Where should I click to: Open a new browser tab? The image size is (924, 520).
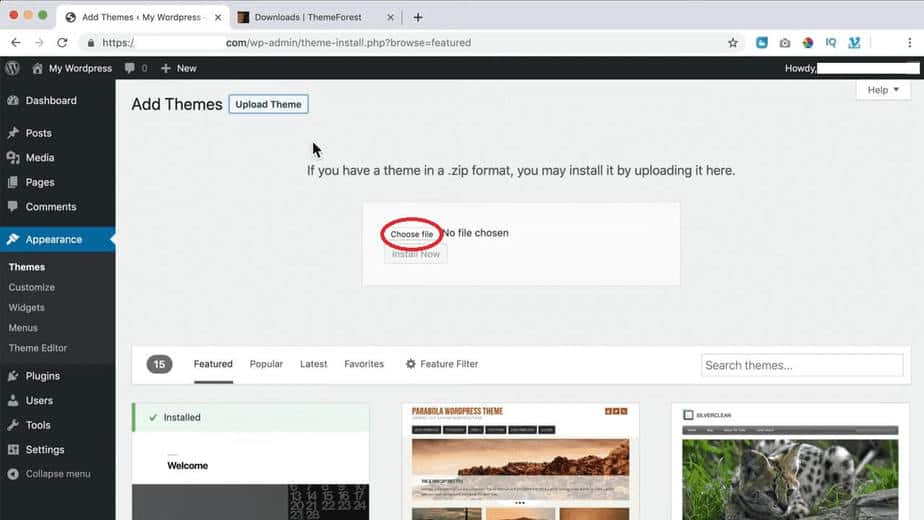418,17
